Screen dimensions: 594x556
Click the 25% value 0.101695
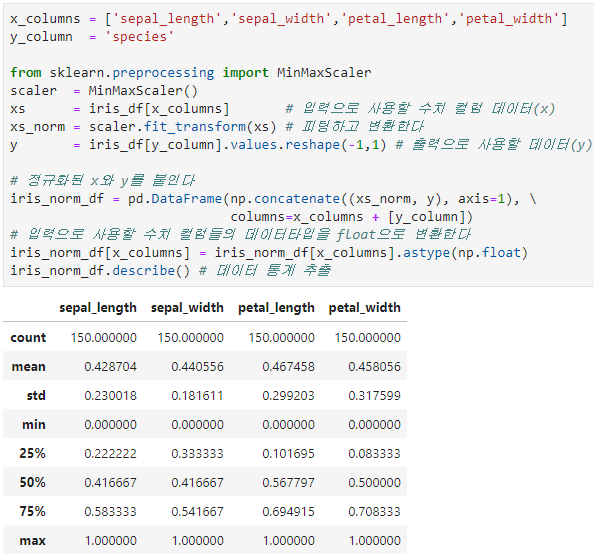tap(288, 453)
